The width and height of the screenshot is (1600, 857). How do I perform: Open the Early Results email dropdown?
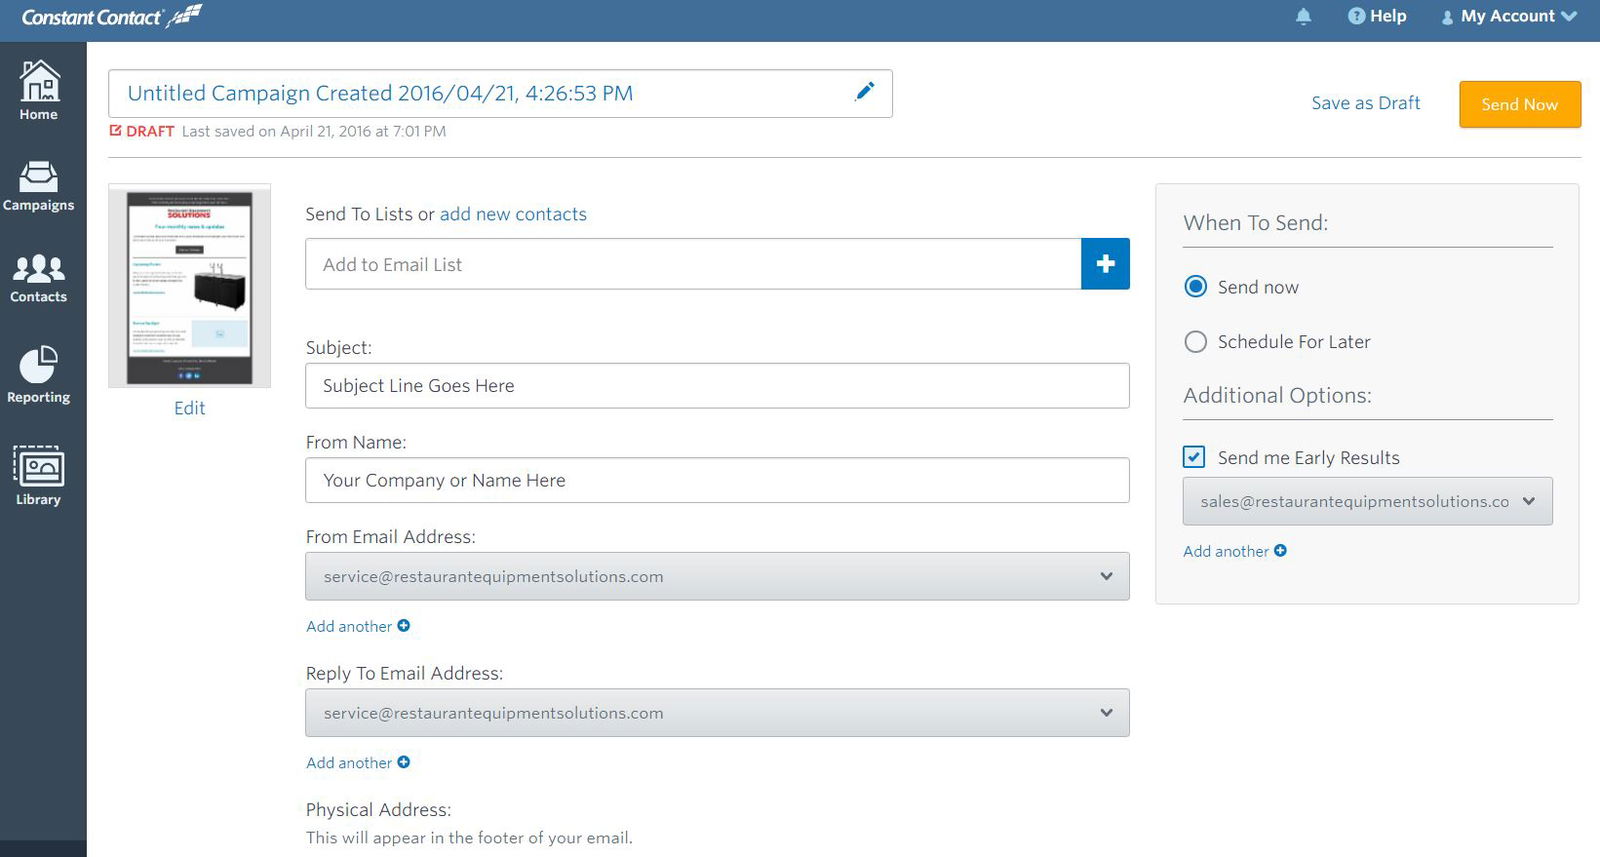pos(1367,502)
